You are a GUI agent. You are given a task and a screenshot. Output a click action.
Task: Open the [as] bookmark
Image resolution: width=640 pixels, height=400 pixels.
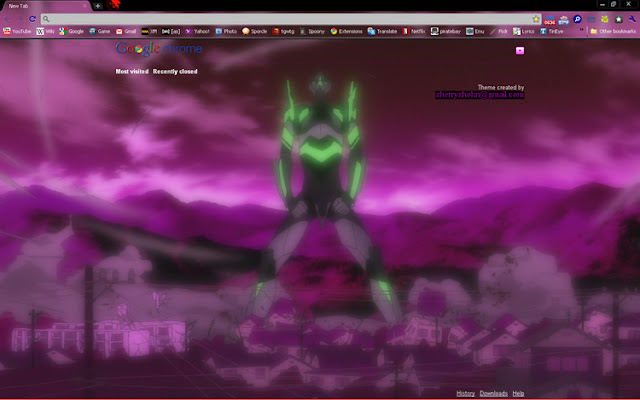pos(171,31)
